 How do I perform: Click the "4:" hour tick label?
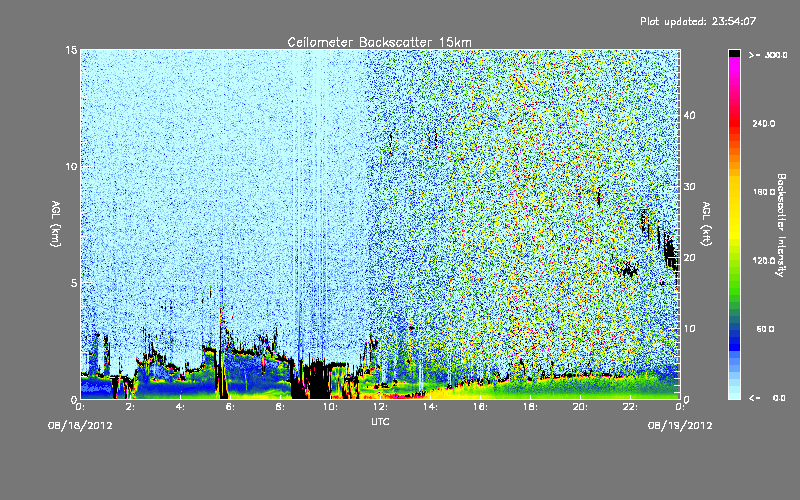tap(180, 407)
